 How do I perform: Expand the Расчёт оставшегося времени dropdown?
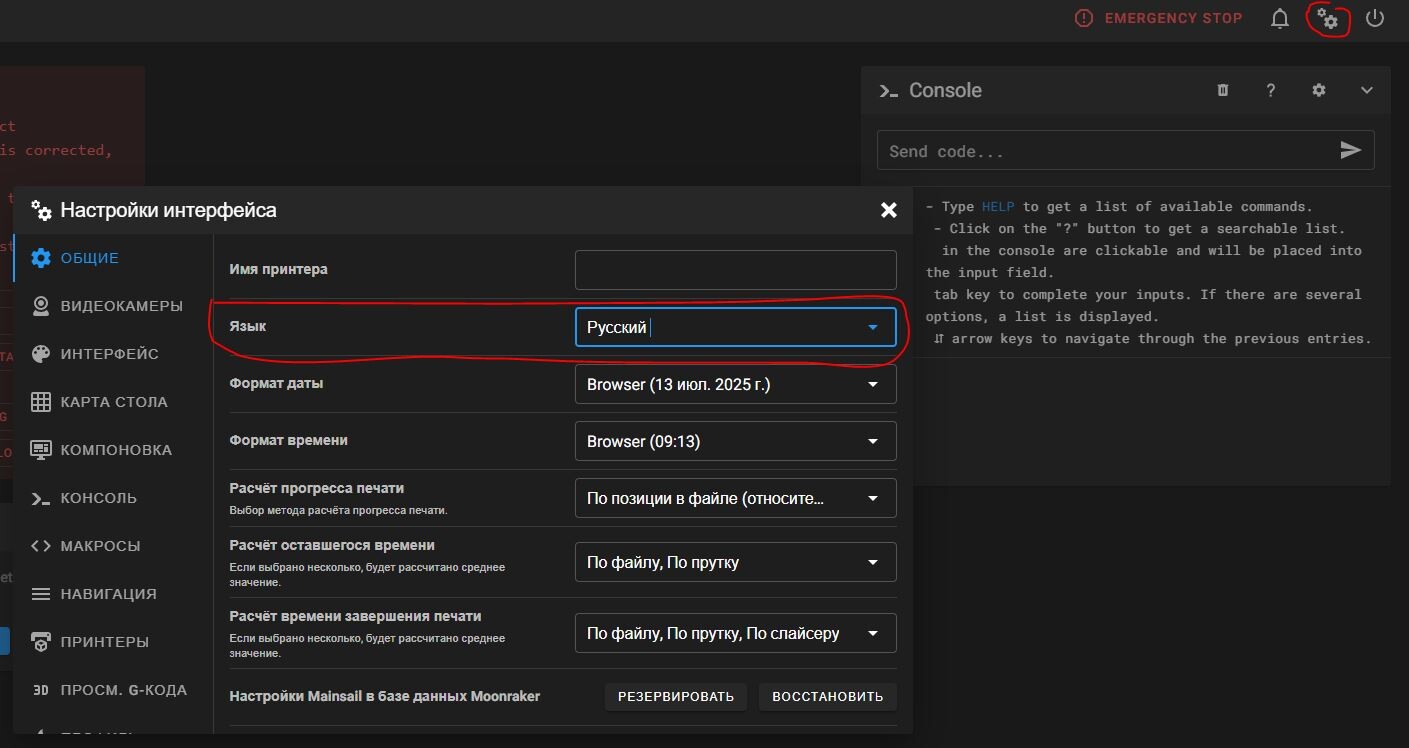click(x=735, y=562)
